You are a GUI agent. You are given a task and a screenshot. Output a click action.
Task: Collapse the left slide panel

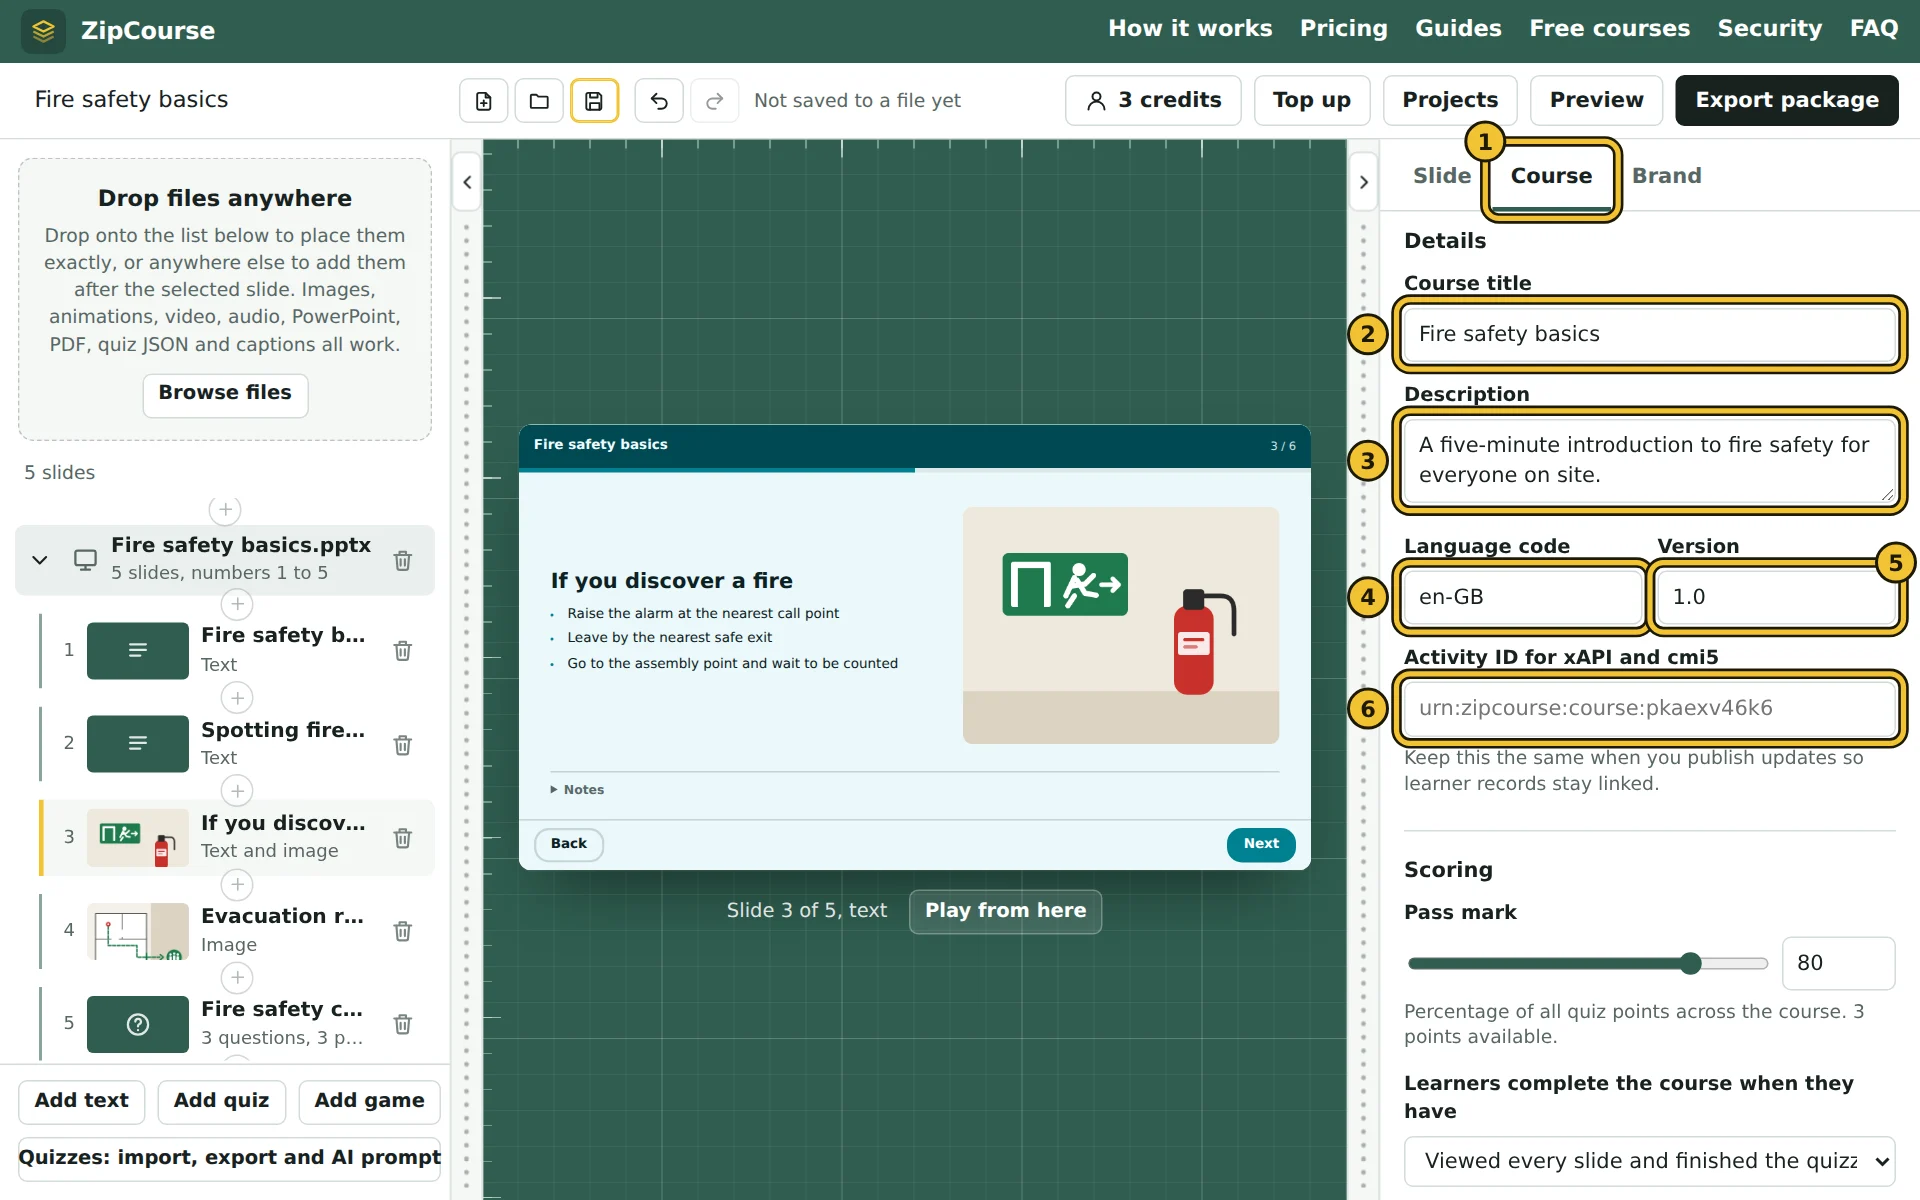pos(467,182)
